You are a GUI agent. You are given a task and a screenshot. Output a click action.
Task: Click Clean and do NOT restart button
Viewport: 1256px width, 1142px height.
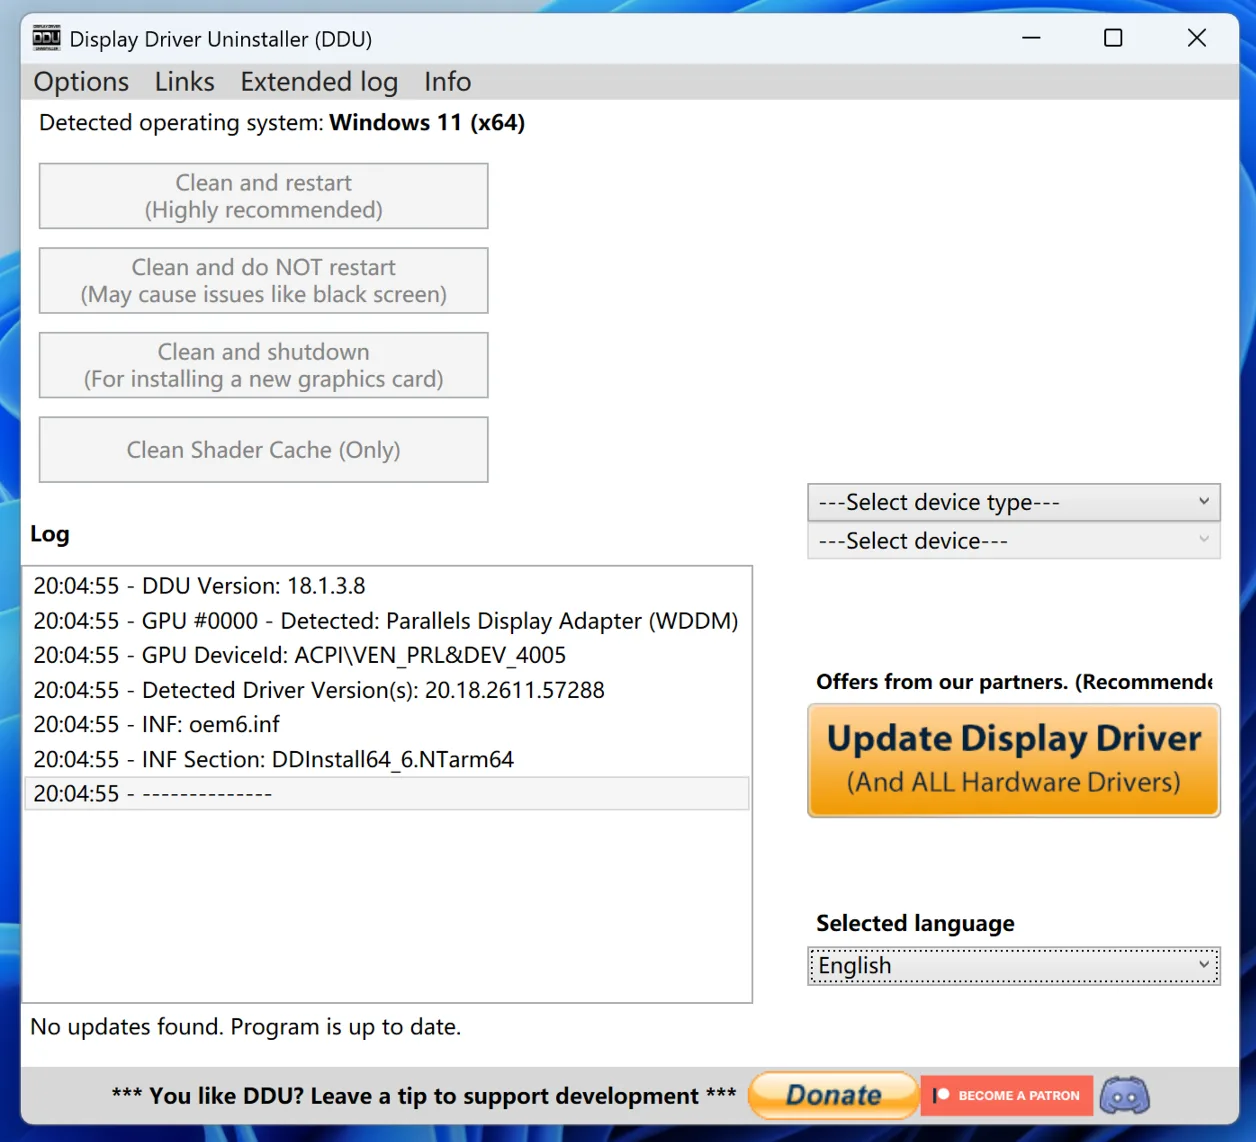pyautogui.click(x=263, y=280)
